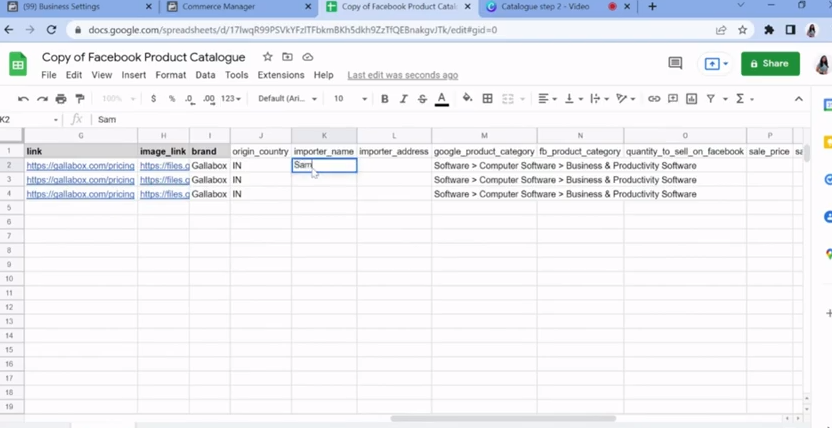Bookmark this page star icon
This screenshot has height=428, width=832.
(x=742, y=30)
